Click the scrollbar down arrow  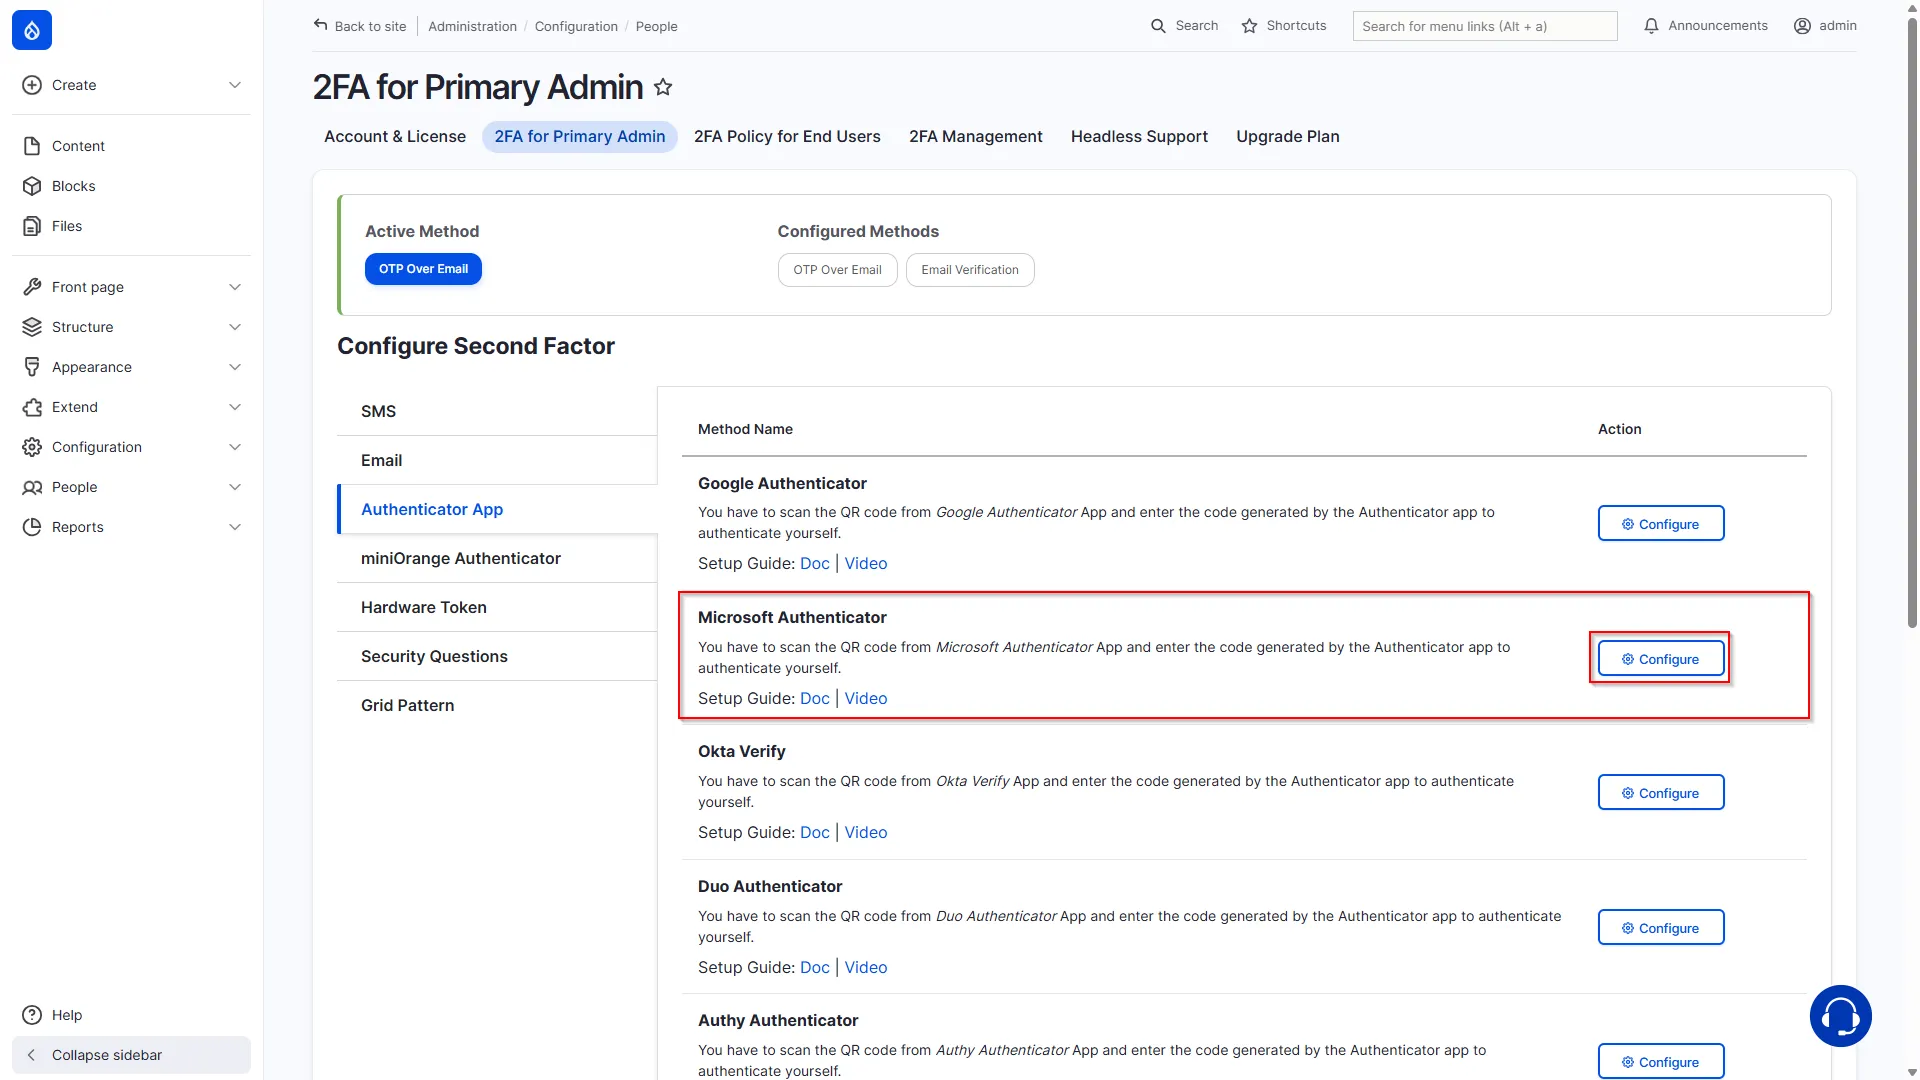click(1912, 1072)
